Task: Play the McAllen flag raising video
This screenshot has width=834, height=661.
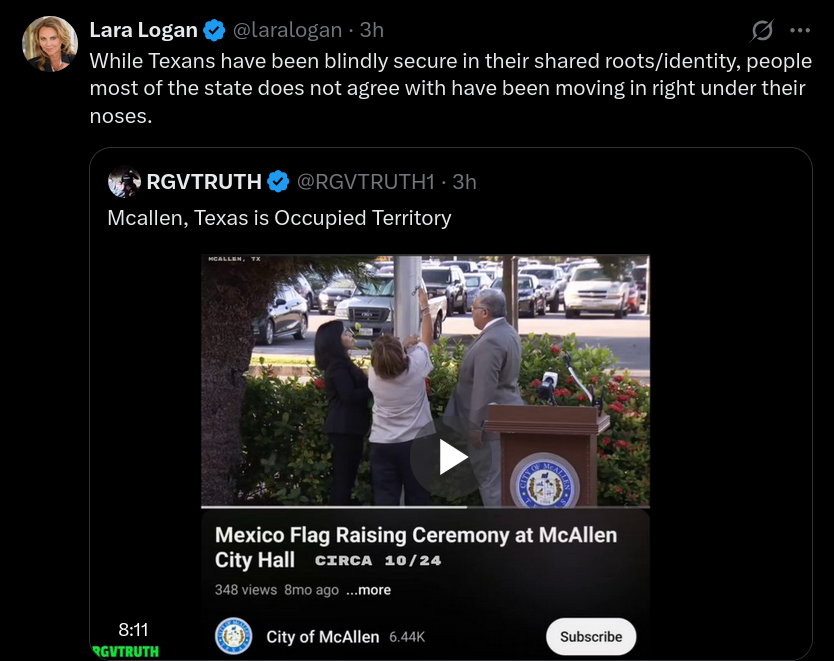Action: (451, 457)
